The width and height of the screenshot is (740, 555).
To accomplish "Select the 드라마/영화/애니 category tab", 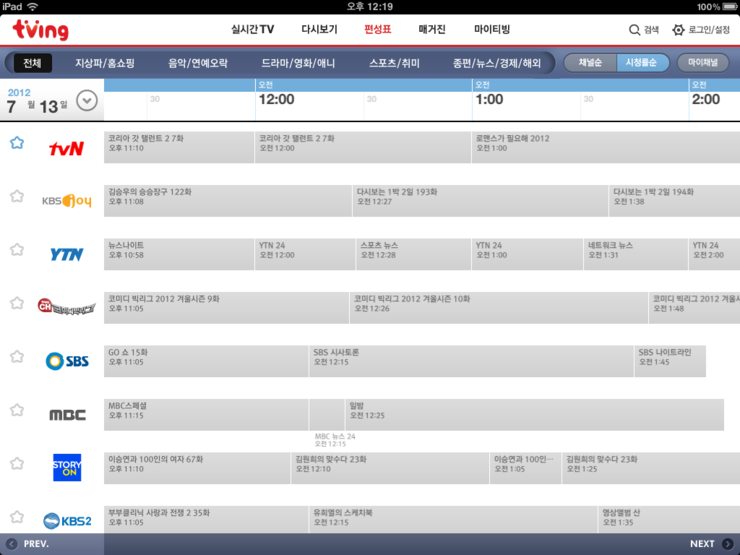I will (298, 63).
